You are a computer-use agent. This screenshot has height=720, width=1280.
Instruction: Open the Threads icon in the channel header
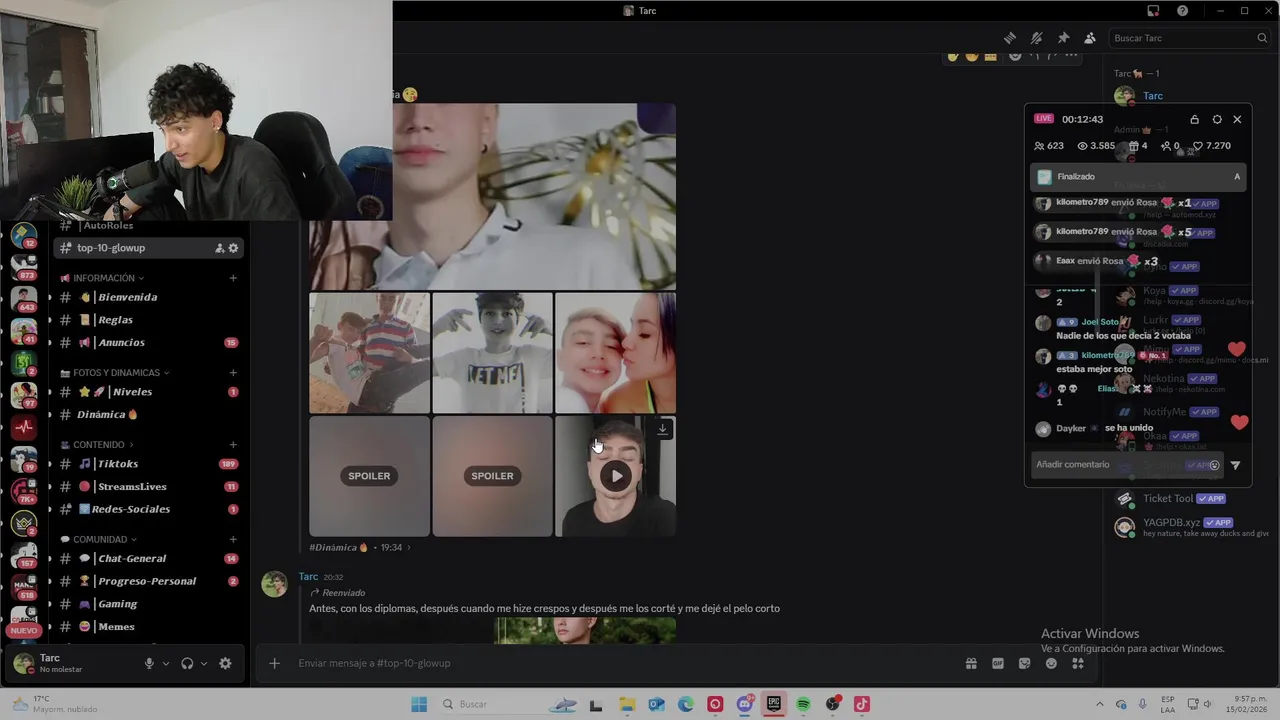pyautogui.click(x=1010, y=38)
